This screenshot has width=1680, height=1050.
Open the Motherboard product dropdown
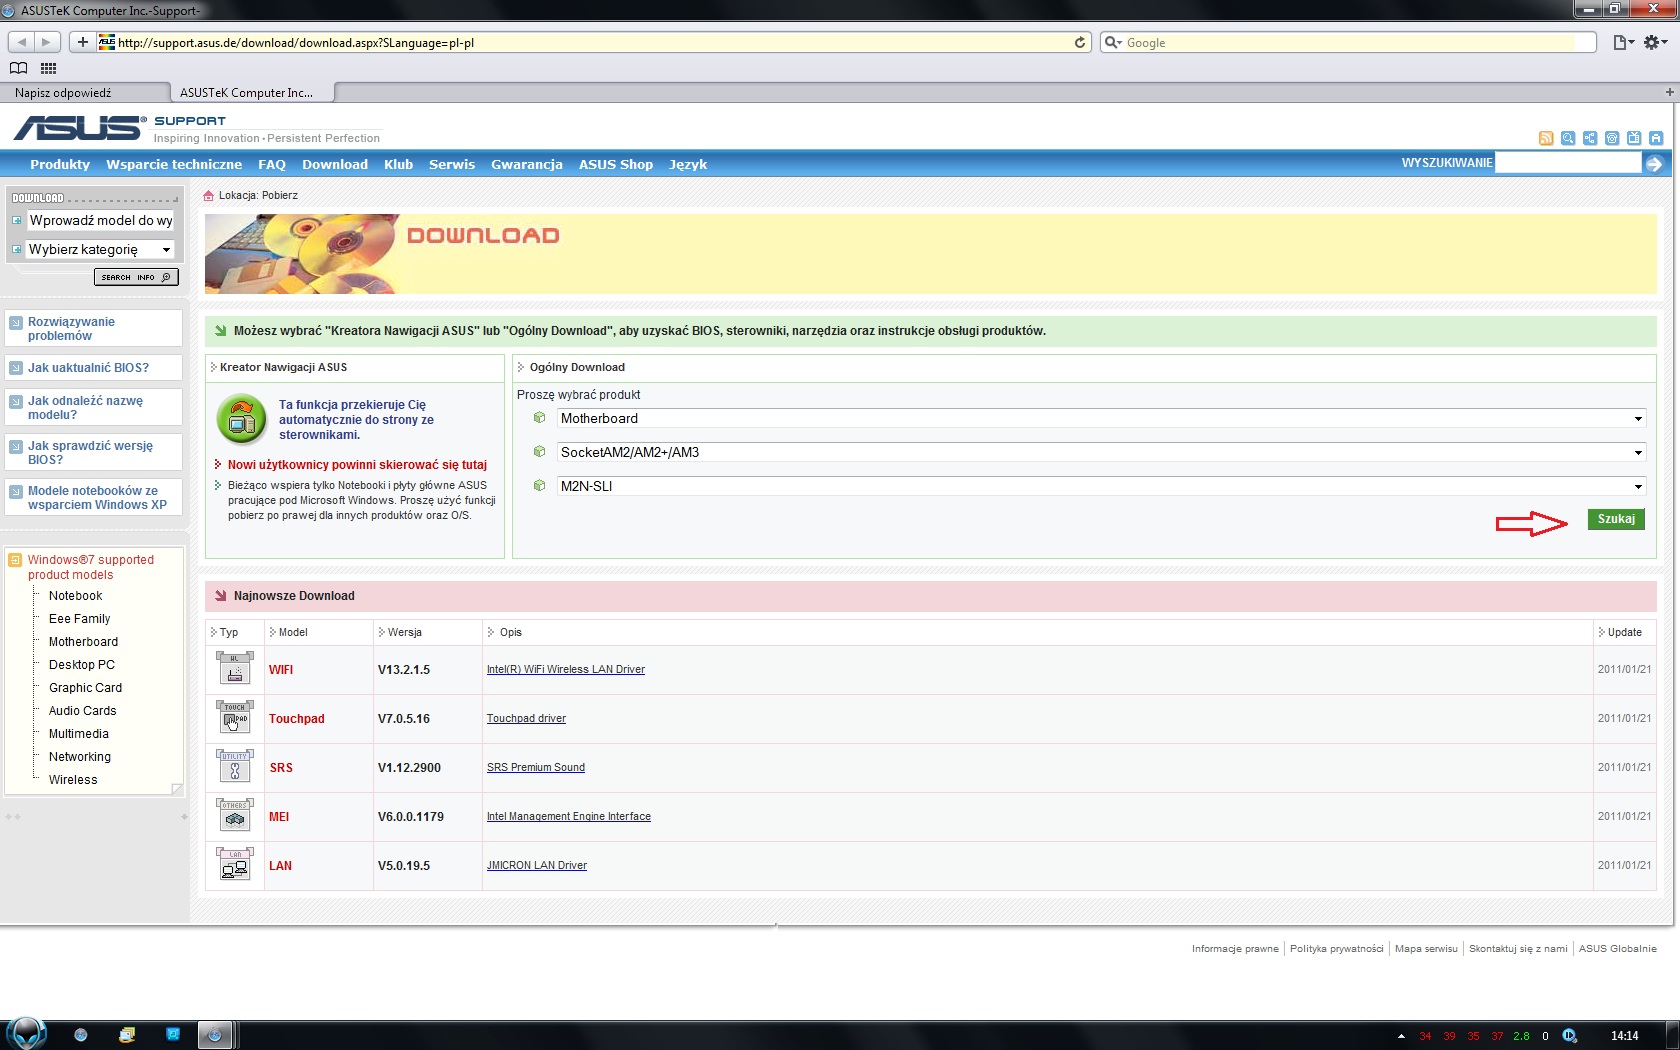click(1101, 419)
